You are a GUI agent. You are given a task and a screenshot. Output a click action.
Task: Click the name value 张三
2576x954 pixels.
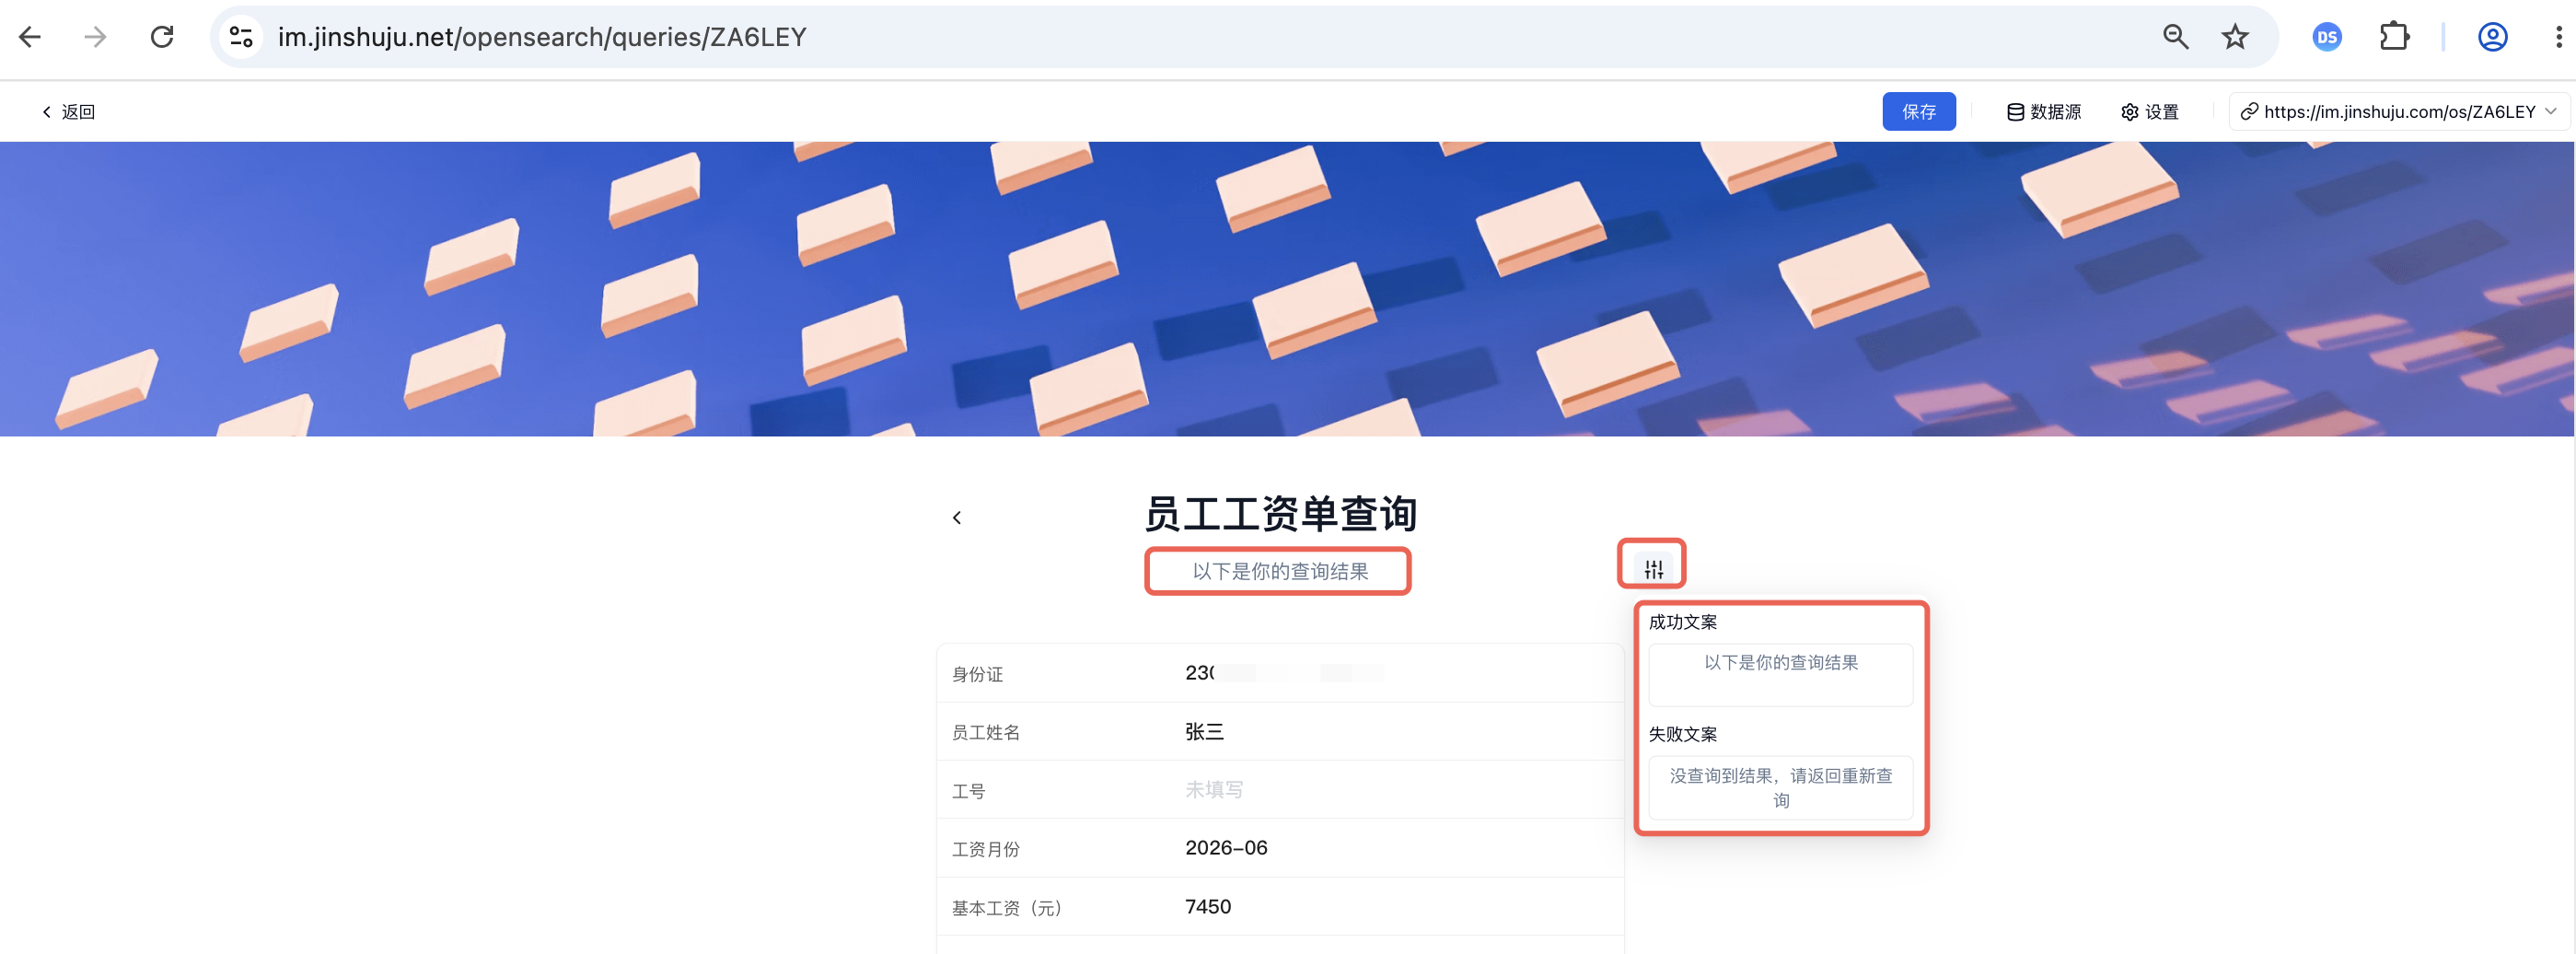tap(1204, 732)
